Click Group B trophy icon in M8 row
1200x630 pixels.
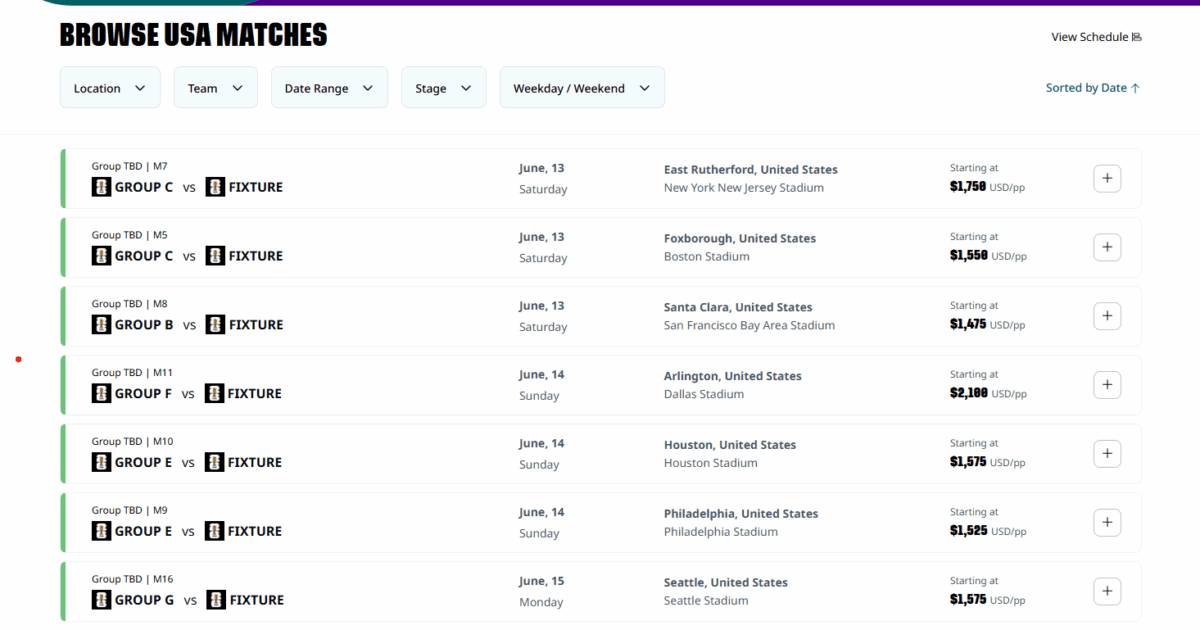101,325
